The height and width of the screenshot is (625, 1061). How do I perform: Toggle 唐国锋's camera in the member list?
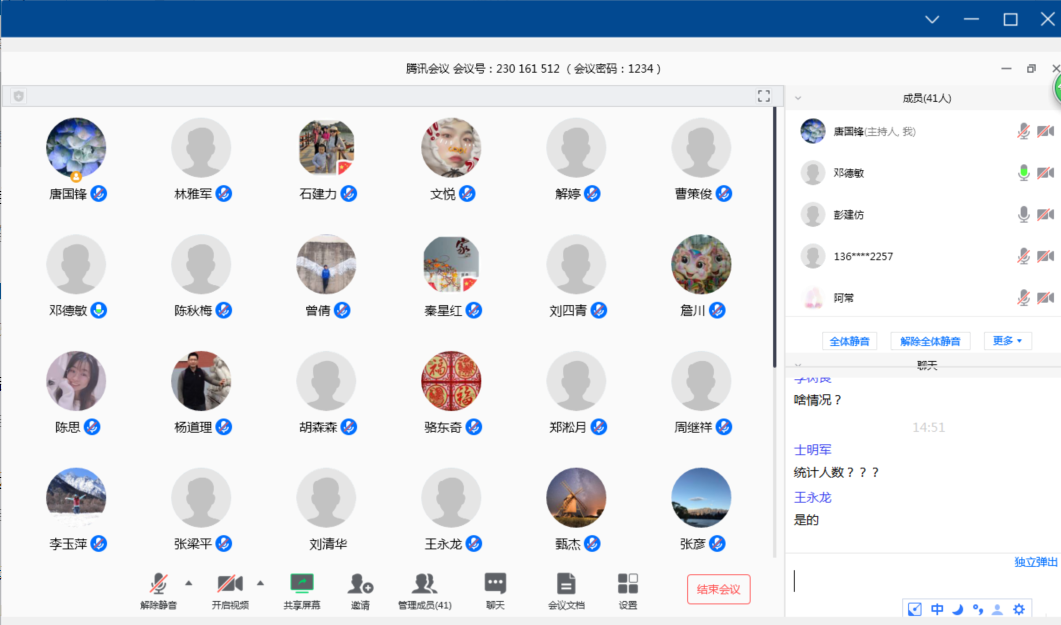[1045, 131]
